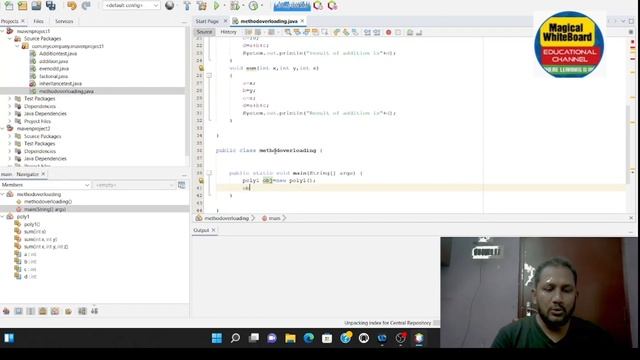Open the Members dropdown in Navigator
Viewport: 640px width, 360px height.
pyautogui.click(x=45, y=185)
